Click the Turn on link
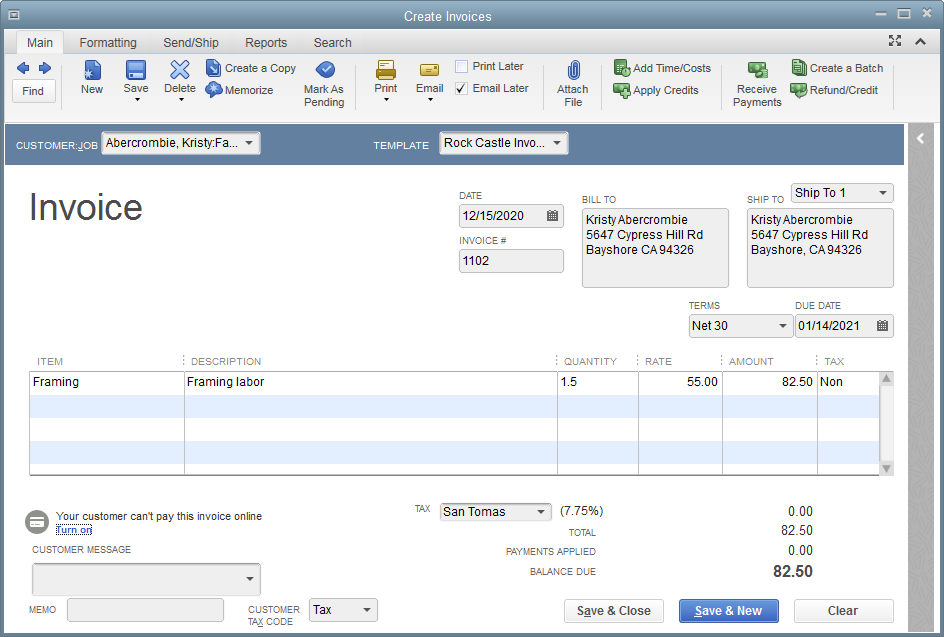The height and width of the screenshot is (637, 944). point(74,530)
